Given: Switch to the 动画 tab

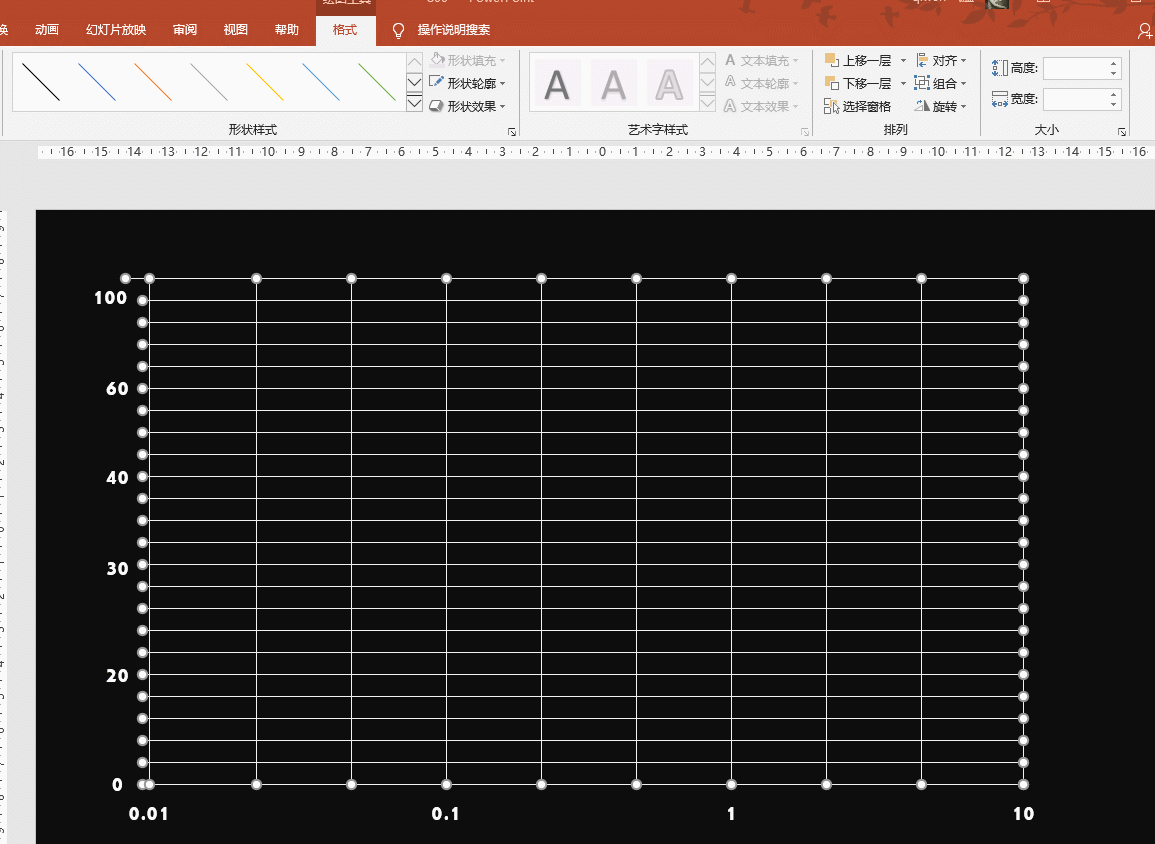Looking at the screenshot, I should coord(47,30).
